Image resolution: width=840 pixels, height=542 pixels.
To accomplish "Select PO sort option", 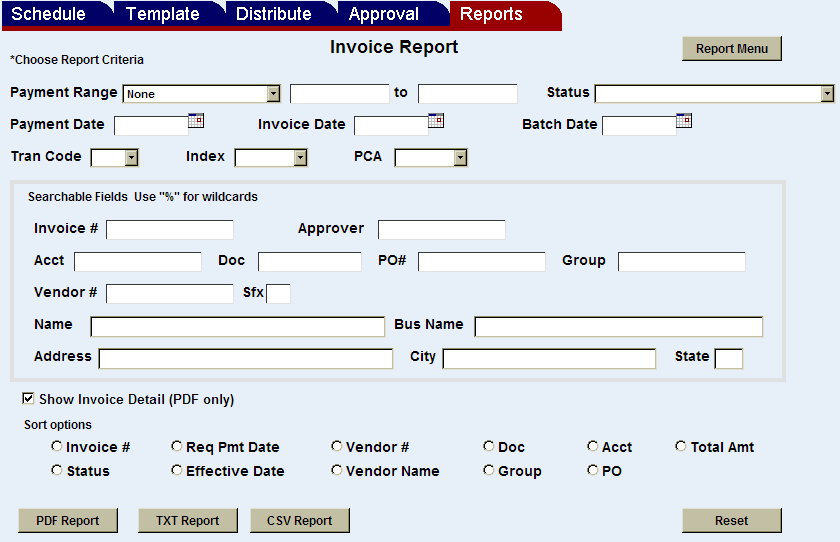I will [x=592, y=470].
